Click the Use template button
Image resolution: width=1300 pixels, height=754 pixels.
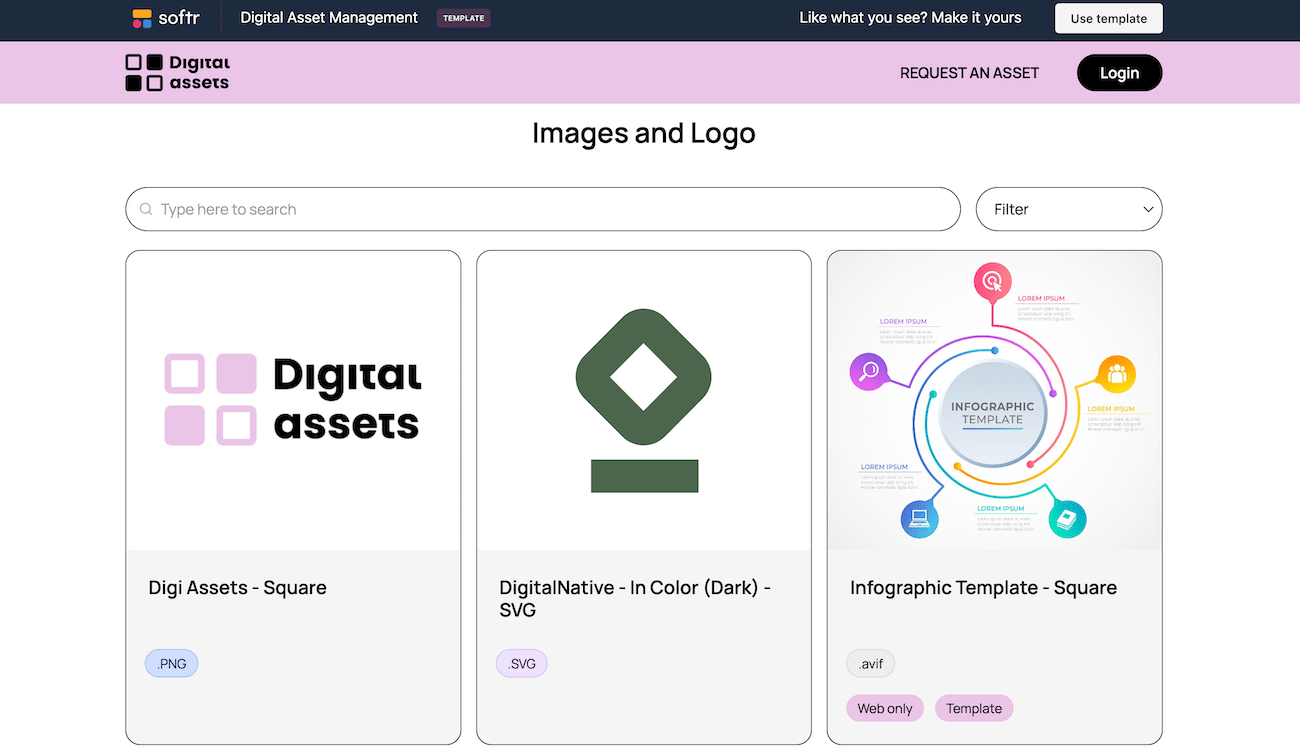pos(1109,18)
